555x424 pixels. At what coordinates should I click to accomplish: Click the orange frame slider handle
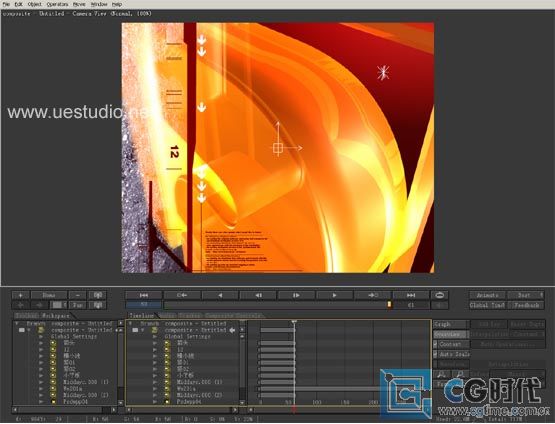(389, 305)
